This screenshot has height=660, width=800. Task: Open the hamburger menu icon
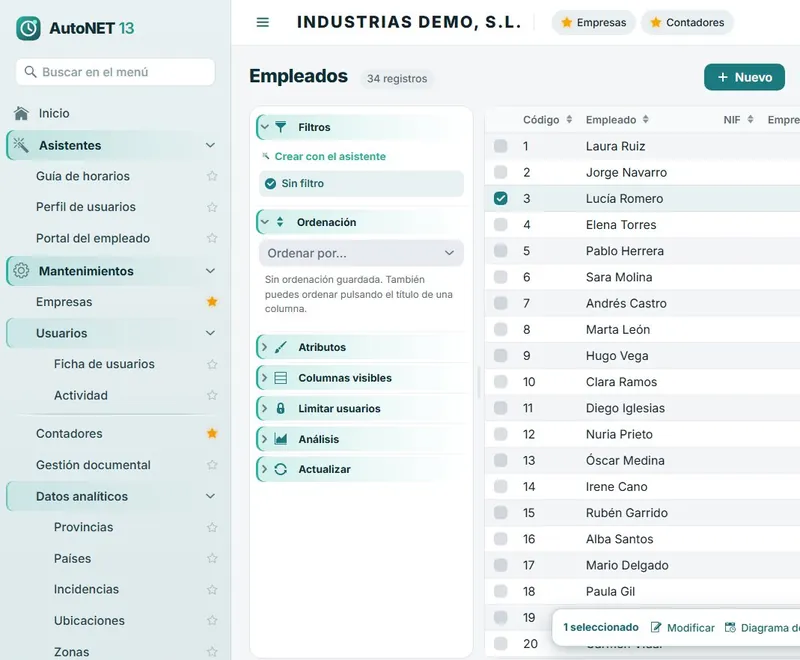pos(262,22)
